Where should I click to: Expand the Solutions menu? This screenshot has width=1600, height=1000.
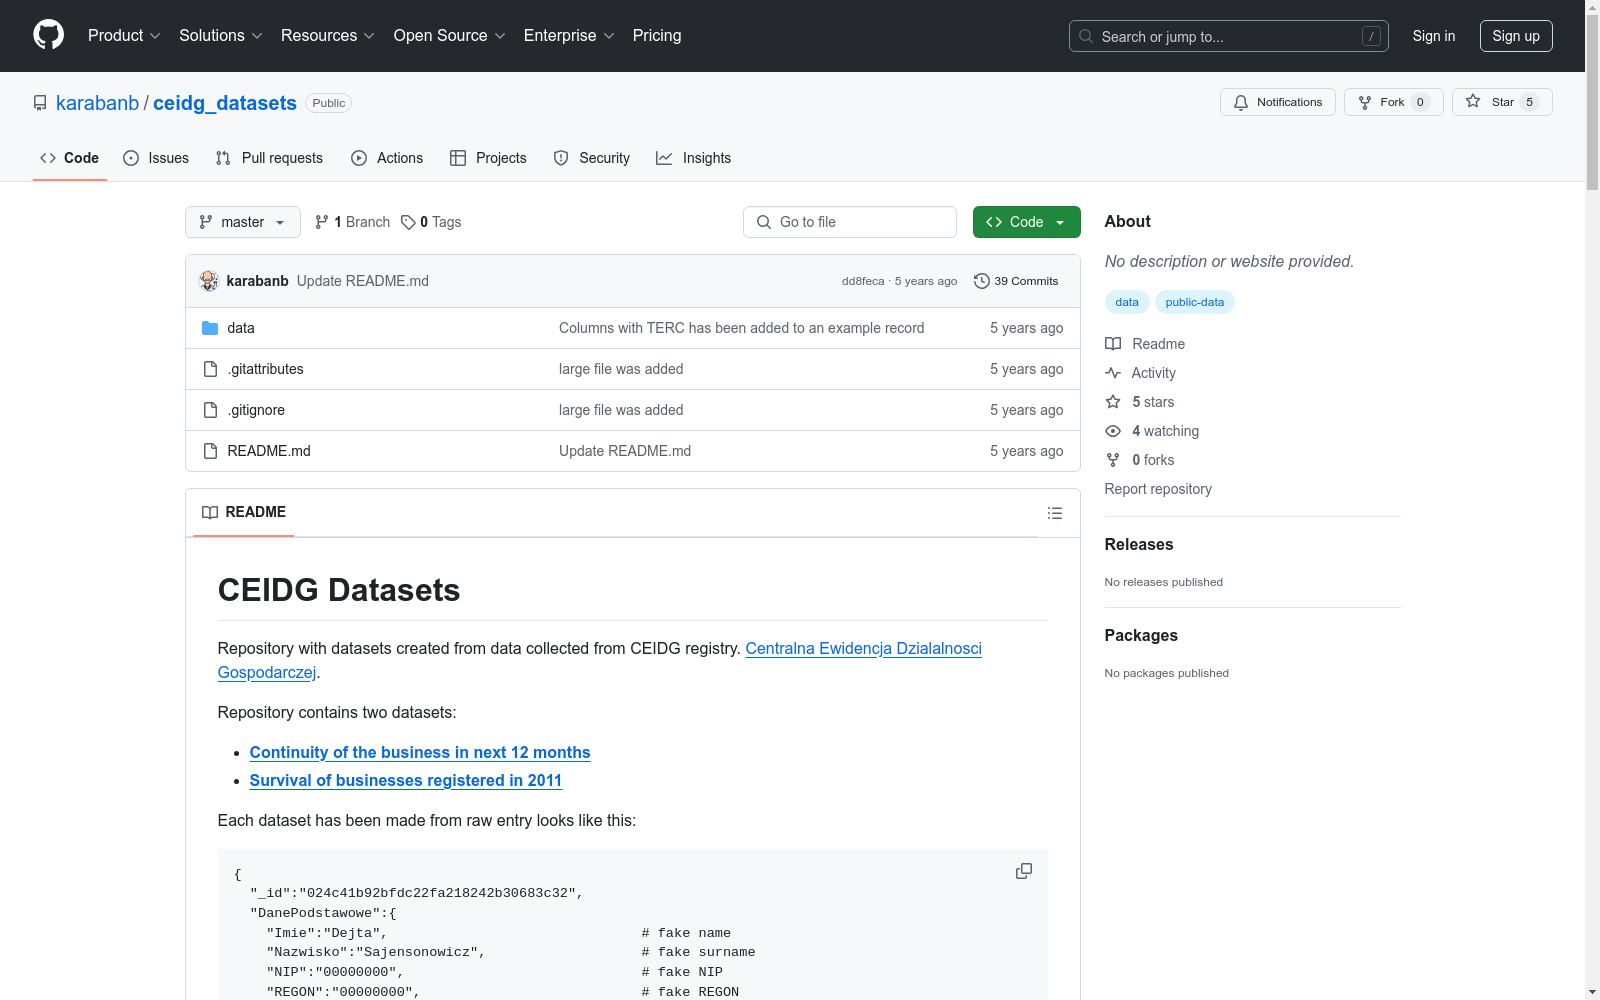click(x=220, y=36)
